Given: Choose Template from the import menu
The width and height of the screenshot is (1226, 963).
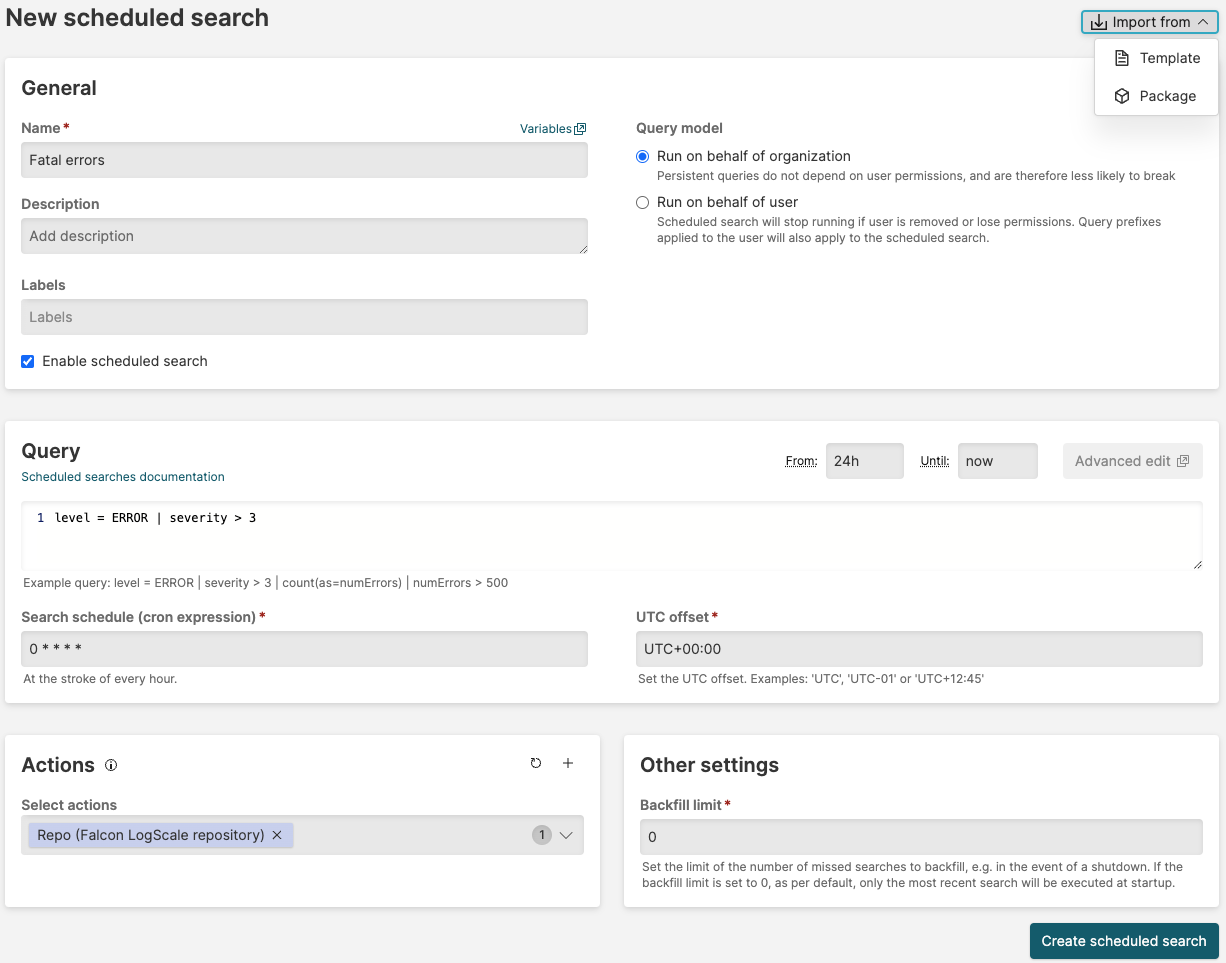Looking at the screenshot, I should 1168,57.
